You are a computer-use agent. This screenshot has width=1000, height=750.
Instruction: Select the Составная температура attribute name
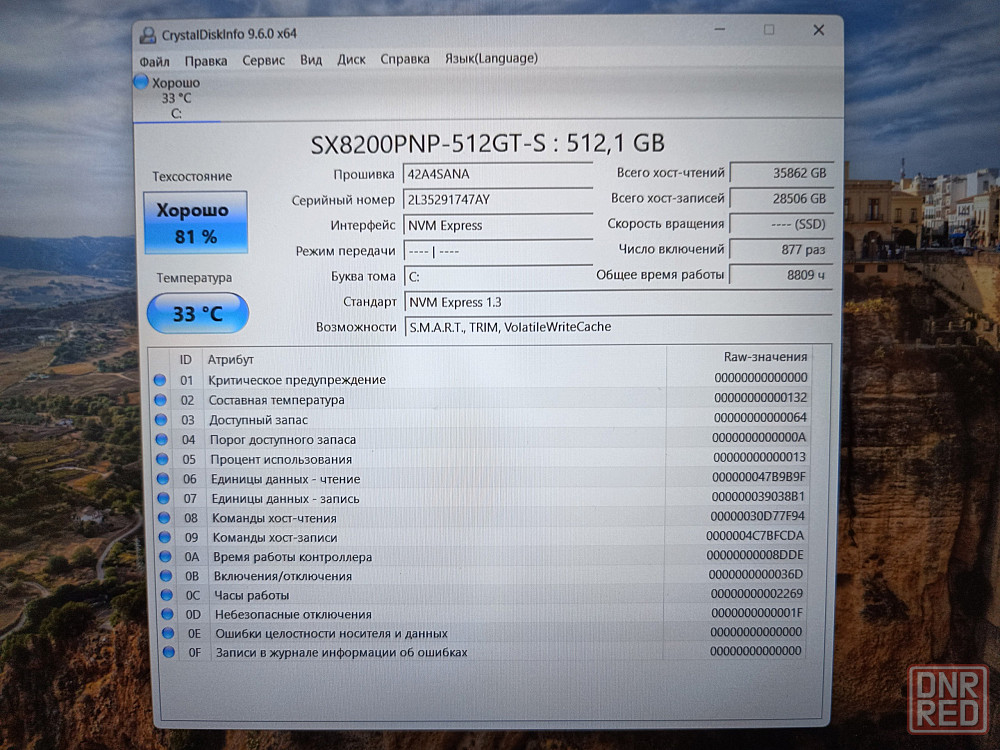pyautogui.click(x=277, y=400)
